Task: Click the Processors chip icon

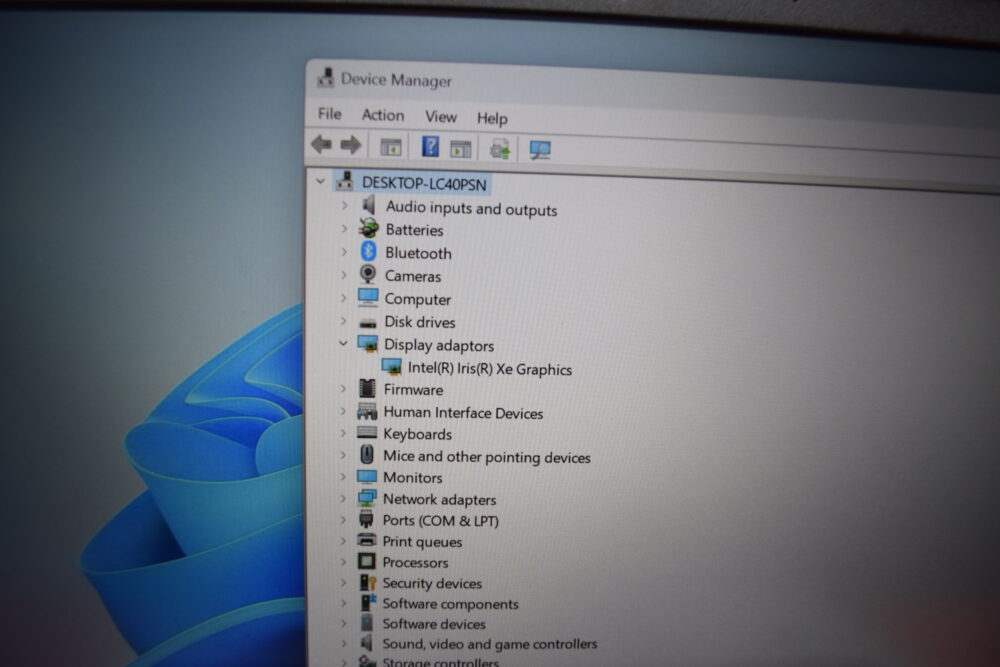Action: pos(367,561)
